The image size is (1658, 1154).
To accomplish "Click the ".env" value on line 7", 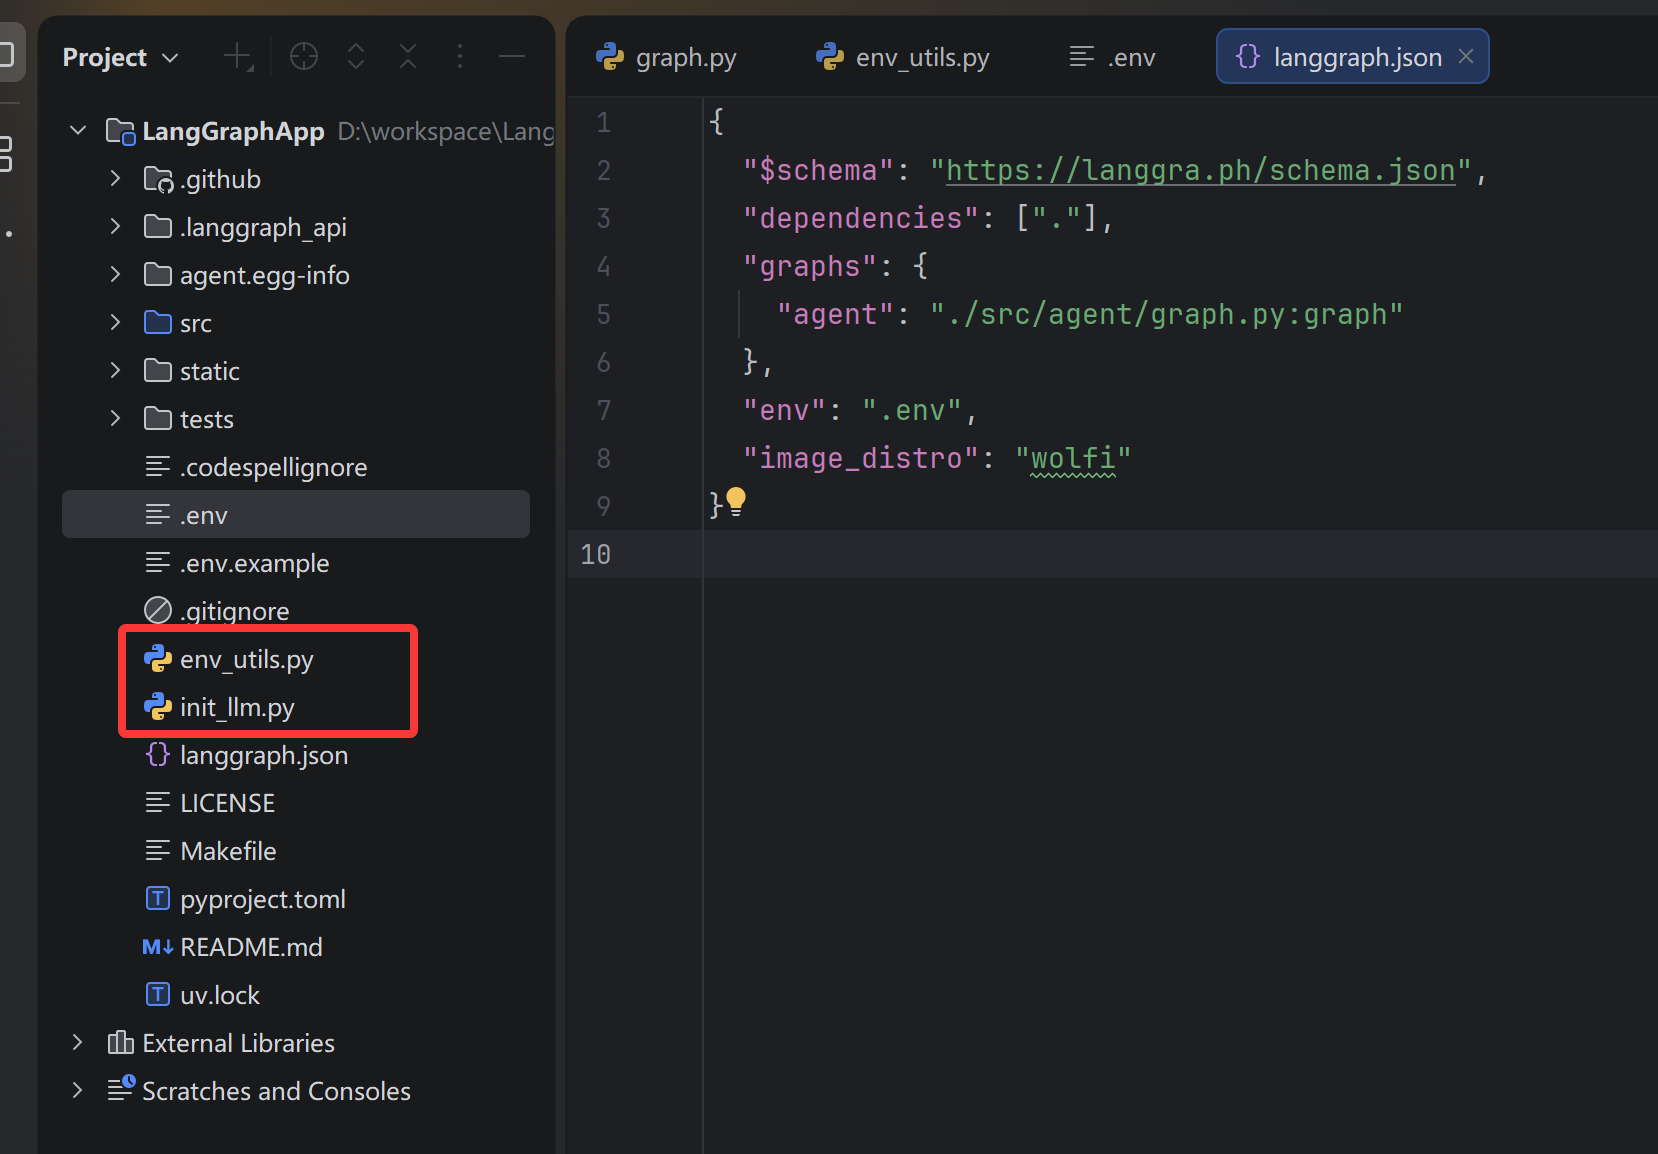I will [x=912, y=410].
